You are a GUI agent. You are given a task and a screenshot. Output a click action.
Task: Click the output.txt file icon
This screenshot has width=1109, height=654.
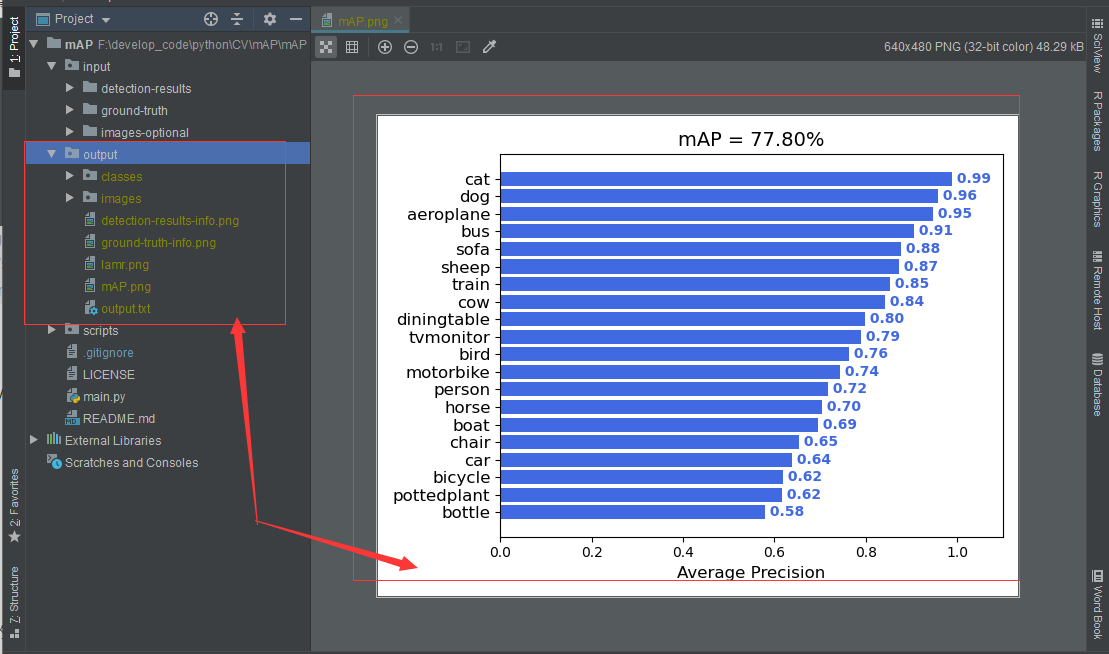click(x=91, y=308)
